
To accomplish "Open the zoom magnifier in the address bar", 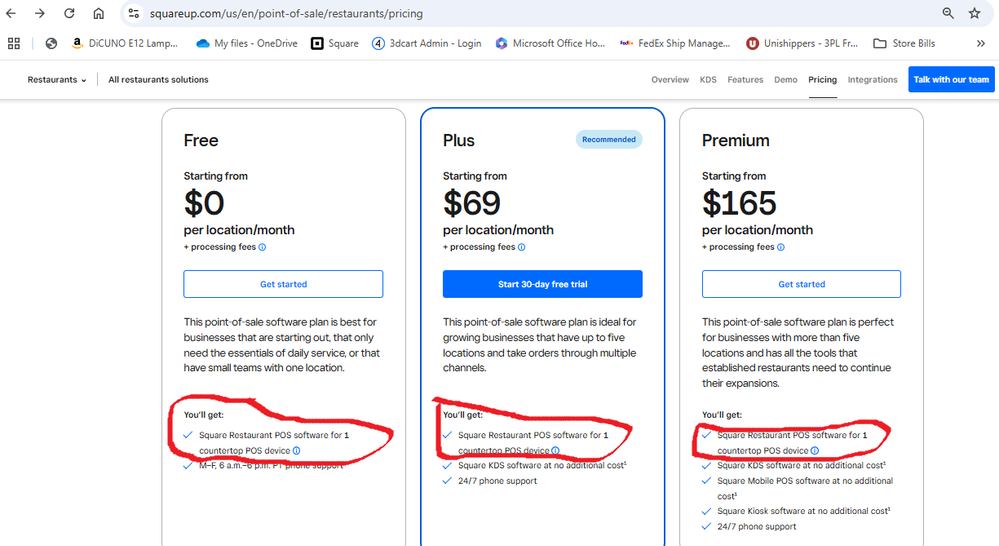I will pyautogui.click(x=947, y=14).
